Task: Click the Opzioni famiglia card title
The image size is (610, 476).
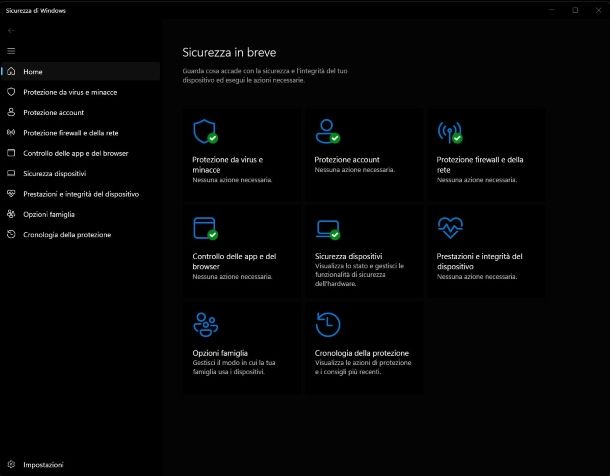Action: (x=220, y=353)
